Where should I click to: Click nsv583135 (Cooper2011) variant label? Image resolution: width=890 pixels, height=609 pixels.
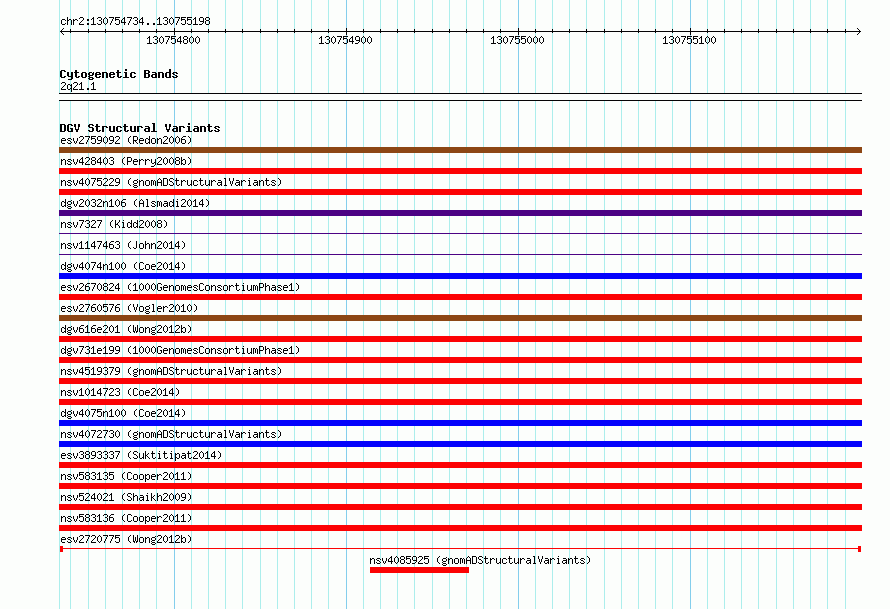point(126,476)
